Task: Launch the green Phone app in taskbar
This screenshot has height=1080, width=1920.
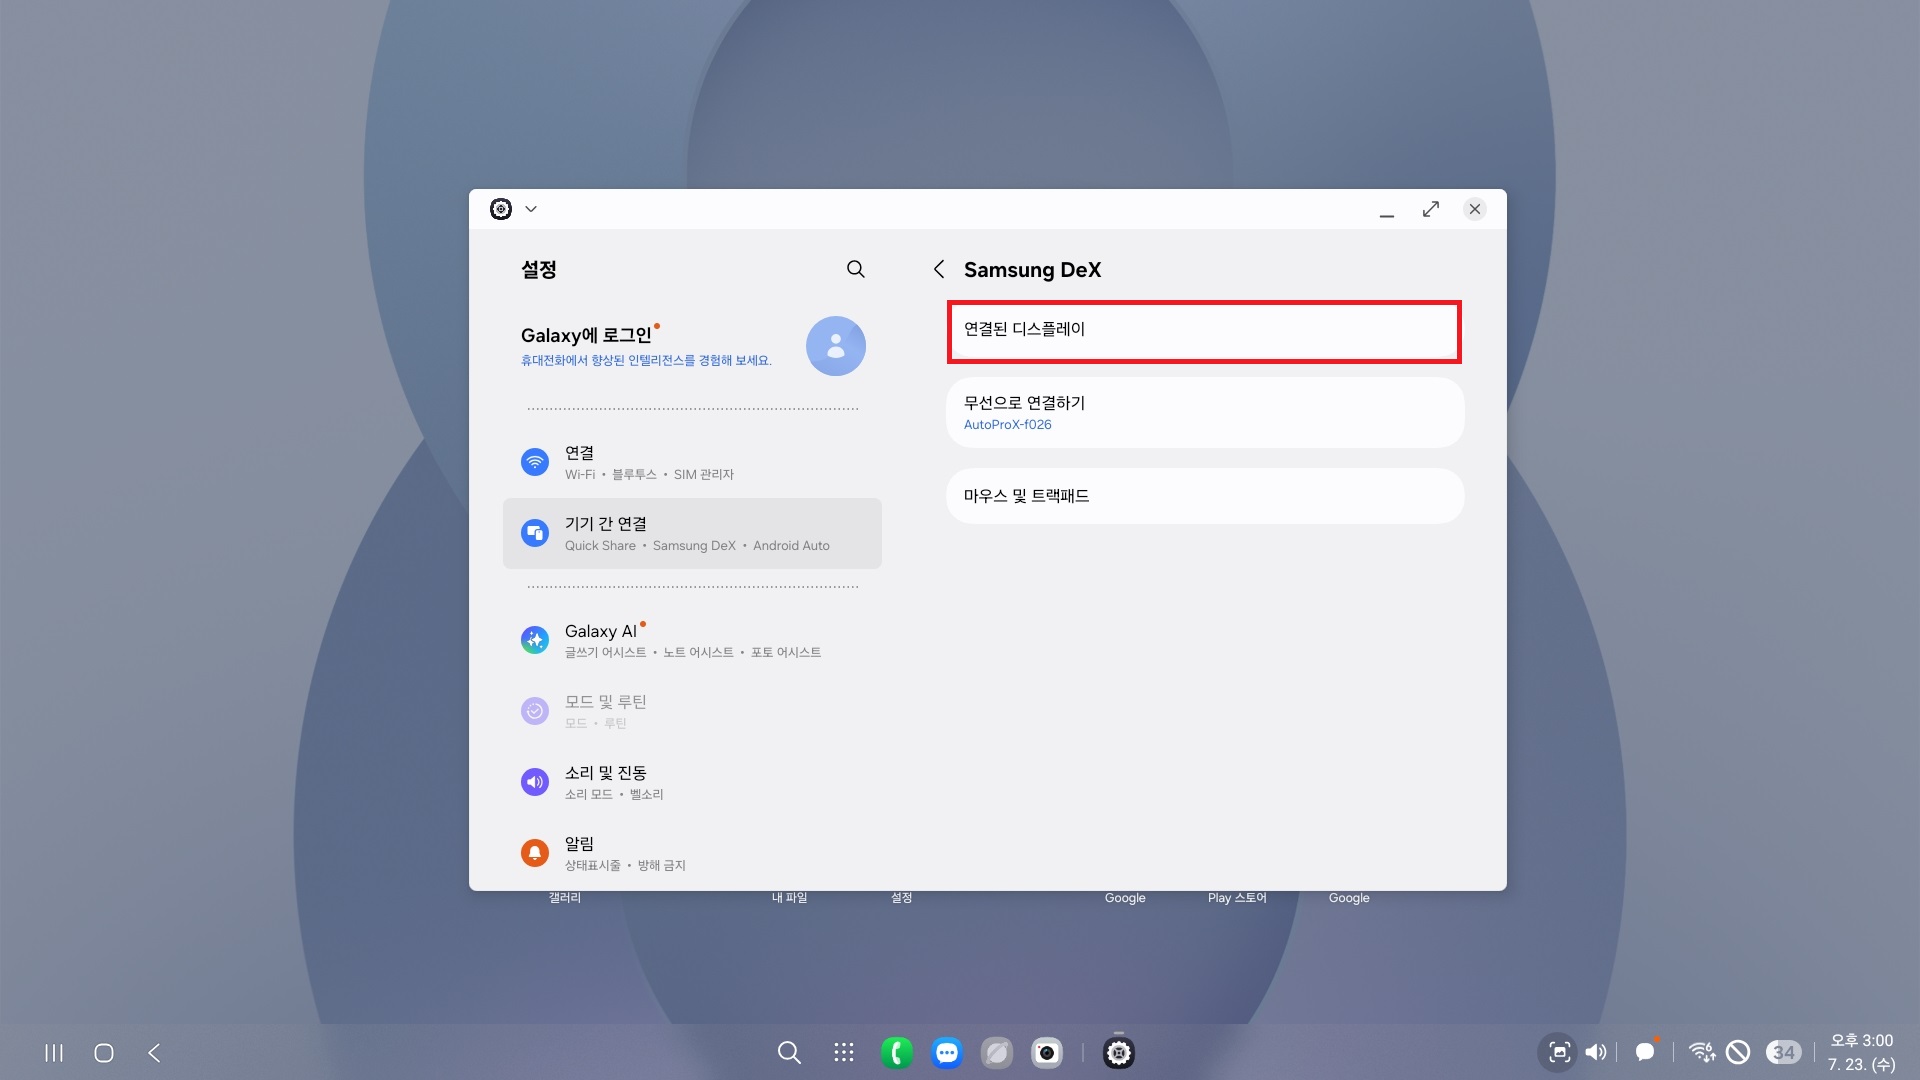Action: (896, 1052)
